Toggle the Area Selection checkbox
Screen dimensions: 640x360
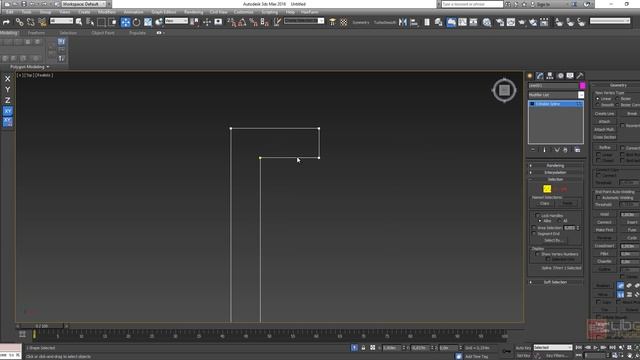534,228
